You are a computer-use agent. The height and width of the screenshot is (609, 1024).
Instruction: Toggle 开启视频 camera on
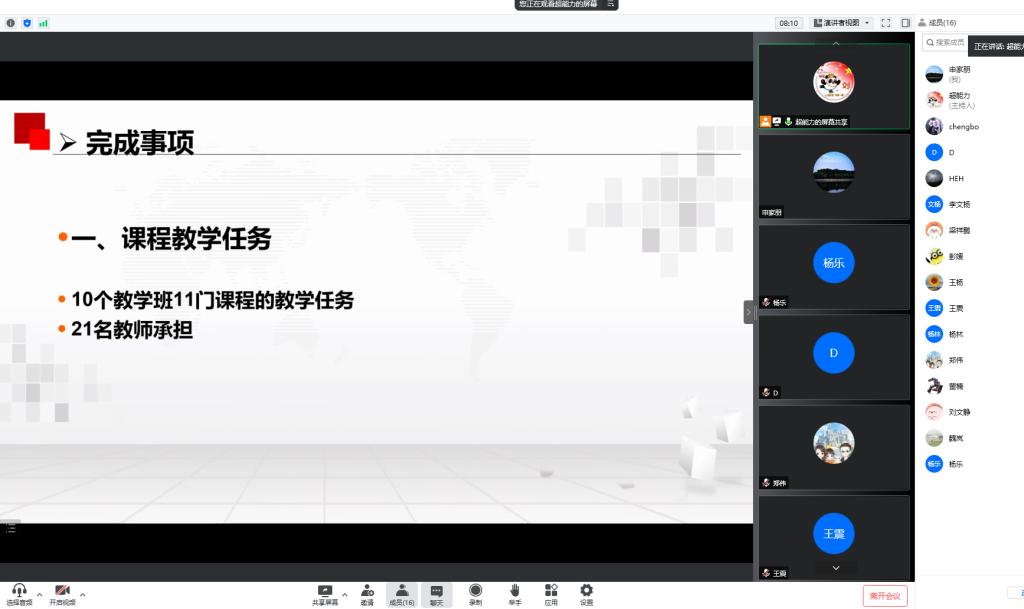tap(62, 592)
